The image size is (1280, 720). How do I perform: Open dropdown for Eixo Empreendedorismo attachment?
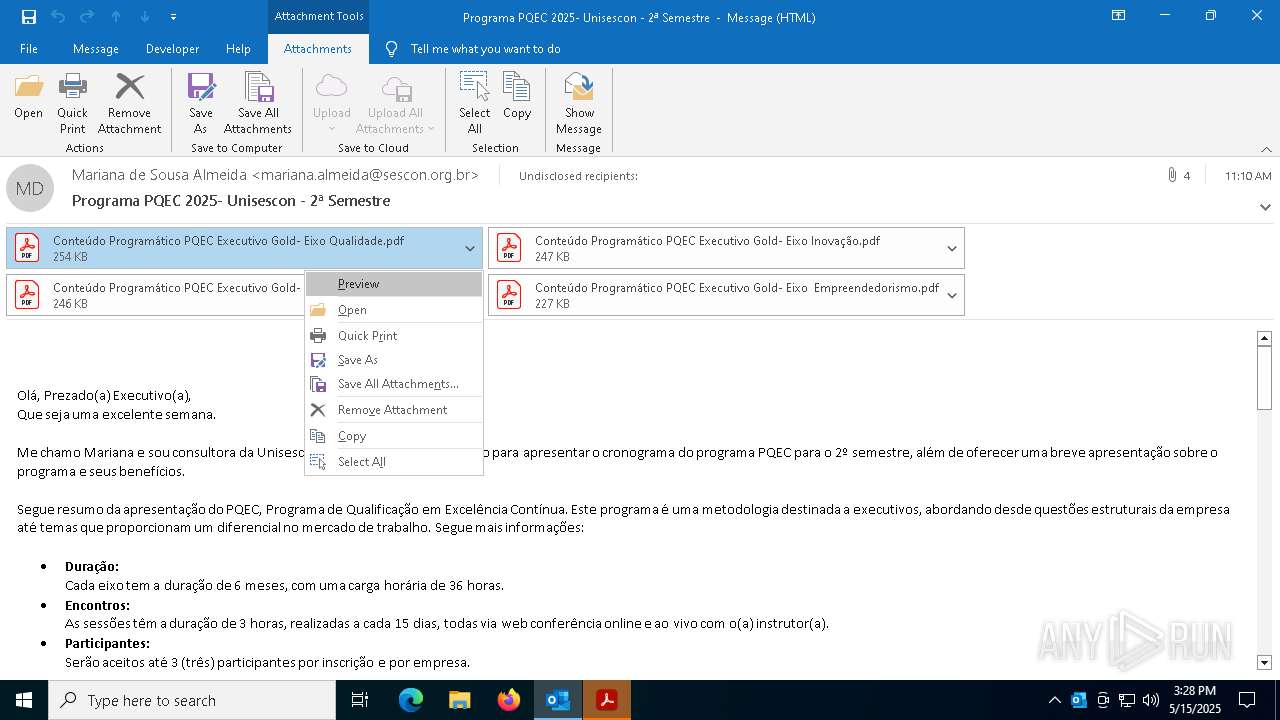point(952,295)
